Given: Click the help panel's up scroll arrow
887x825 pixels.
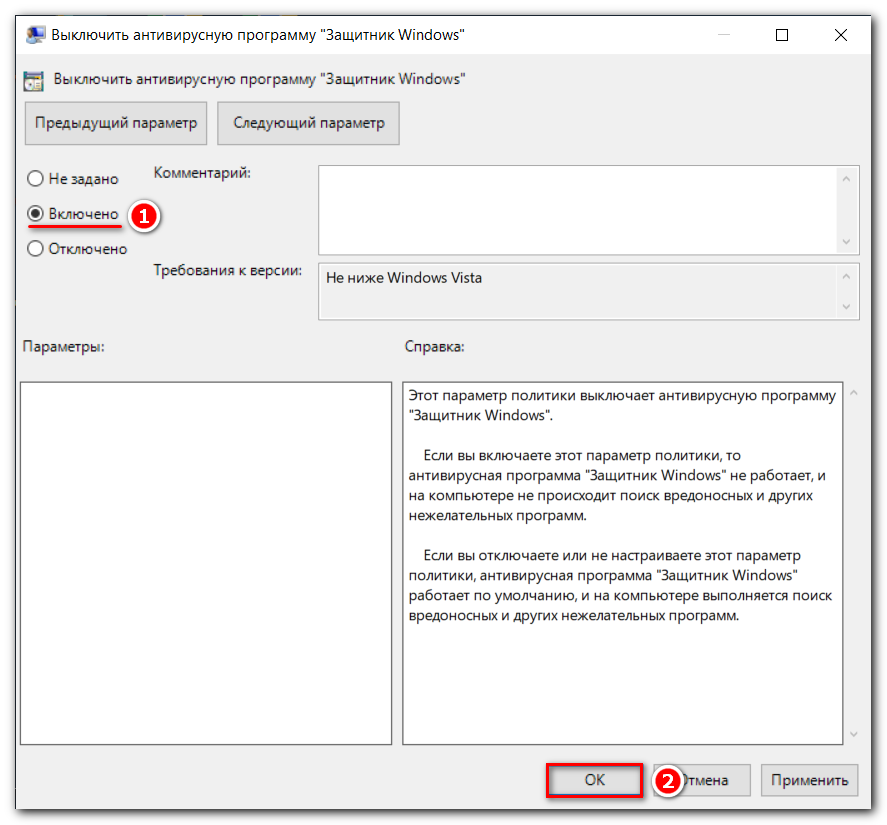Looking at the screenshot, I should point(854,393).
